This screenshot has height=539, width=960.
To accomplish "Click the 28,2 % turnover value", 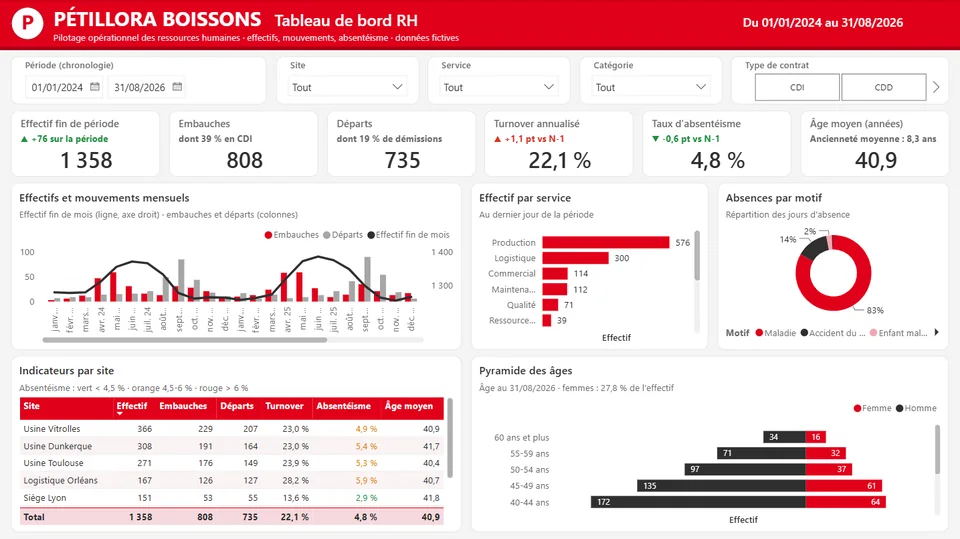I will click(295, 481).
